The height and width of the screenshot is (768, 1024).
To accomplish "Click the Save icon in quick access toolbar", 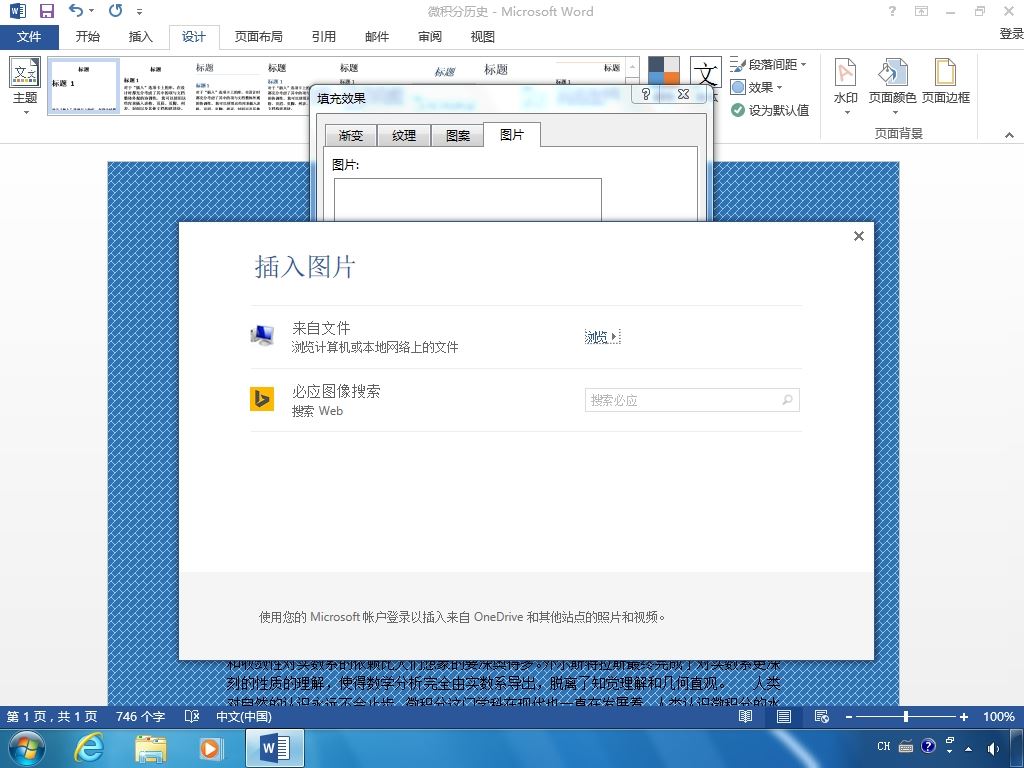I will [x=46, y=11].
